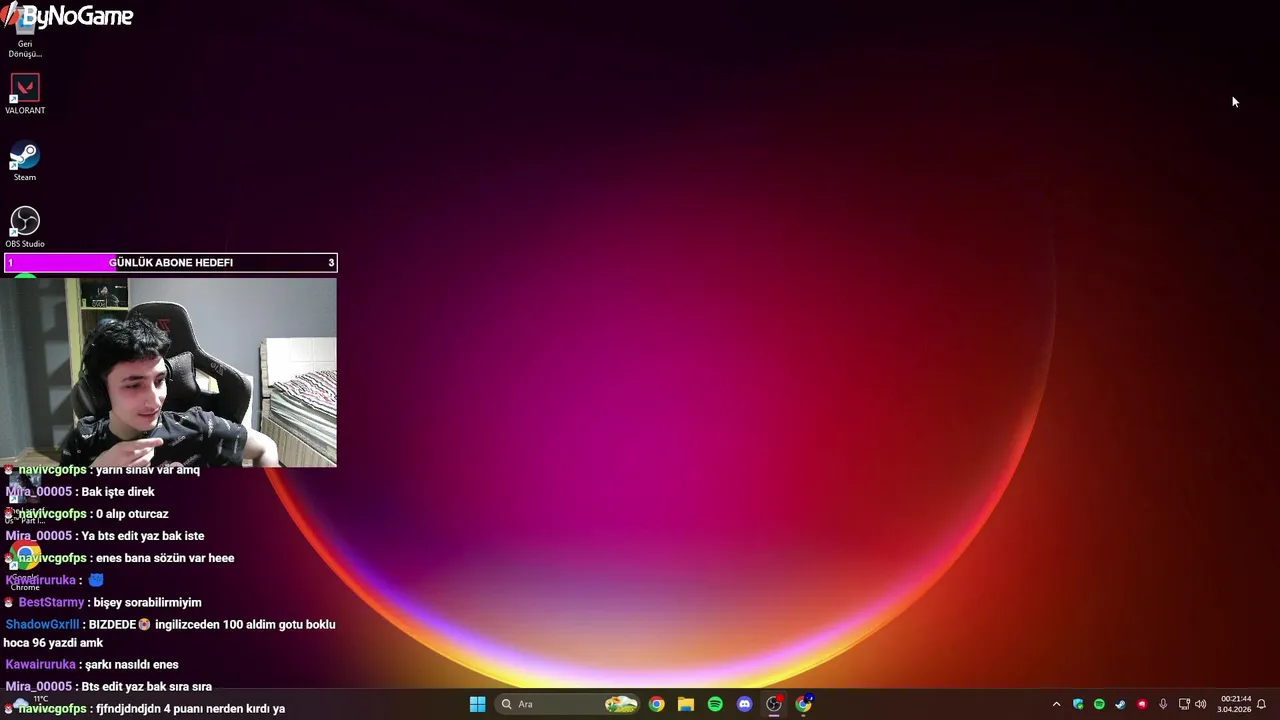This screenshot has width=1280, height=720.
Task: Launch OBS Studio from the desktop
Action: click(x=25, y=227)
